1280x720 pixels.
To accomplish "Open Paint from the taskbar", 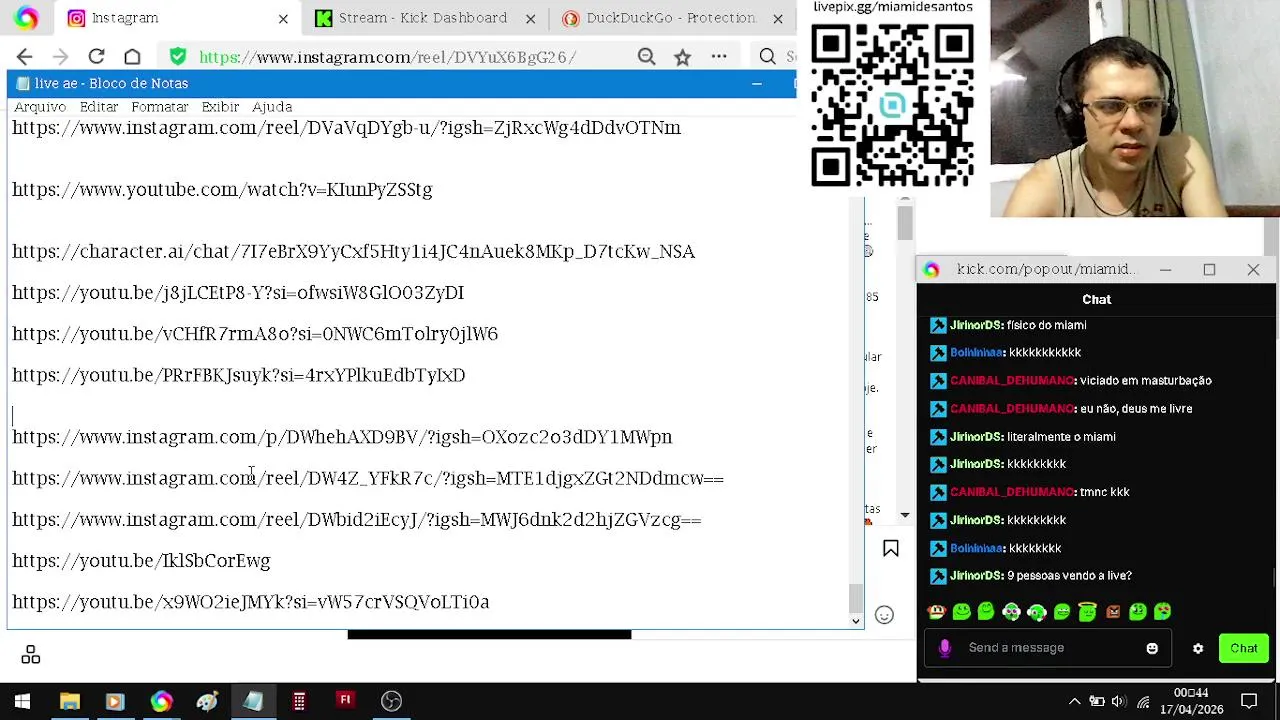I will click(x=207, y=701).
